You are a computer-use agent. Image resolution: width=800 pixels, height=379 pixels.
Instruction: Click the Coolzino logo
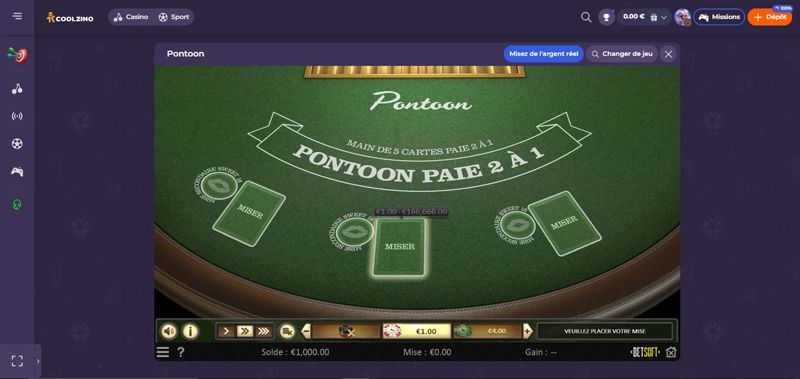pos(70,17)
